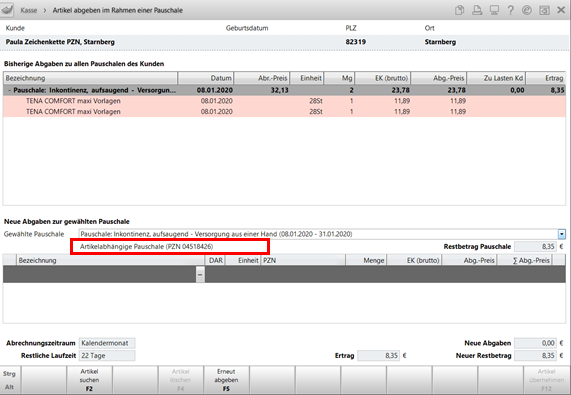The width and height of the screenshot is (571, 395).
Task: Click Artikelabhängige Pauschale (PZN 04518426) text
Action: [x=146, y=246]
